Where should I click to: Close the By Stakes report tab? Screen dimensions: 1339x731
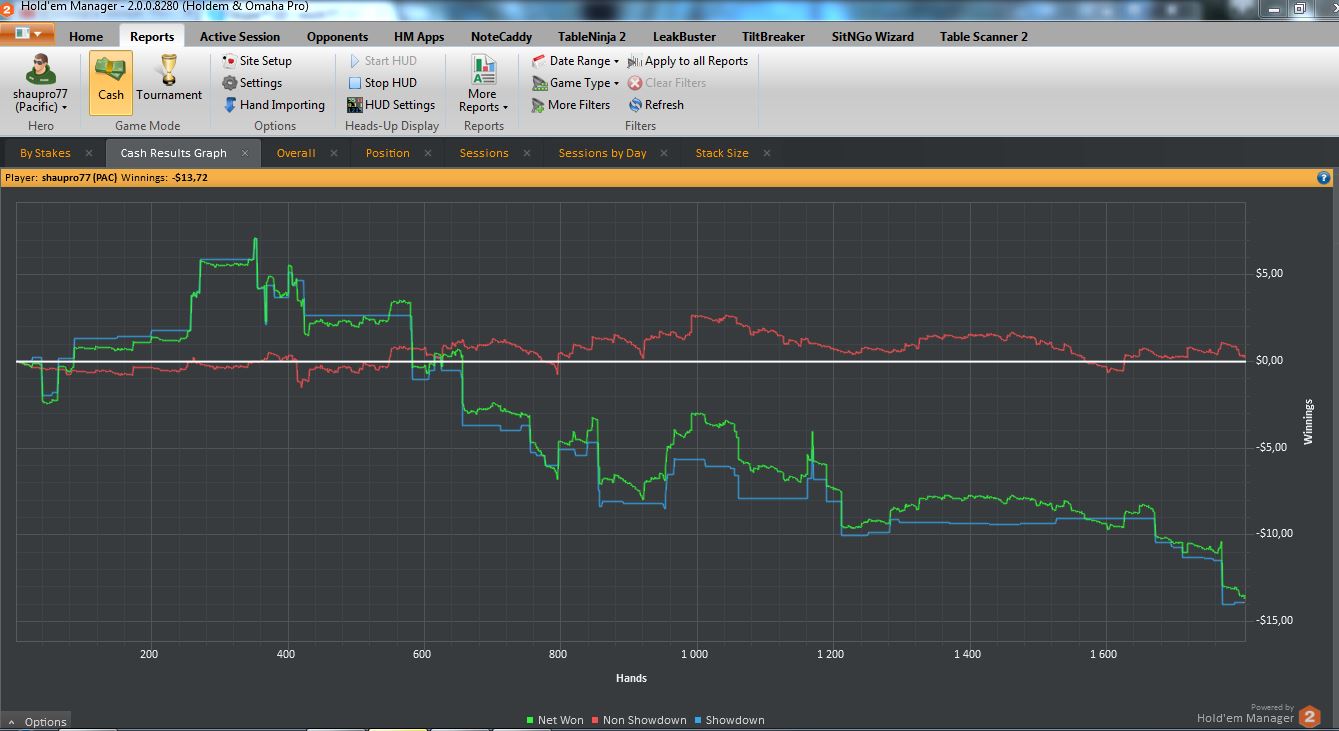(x=89, y=153)
